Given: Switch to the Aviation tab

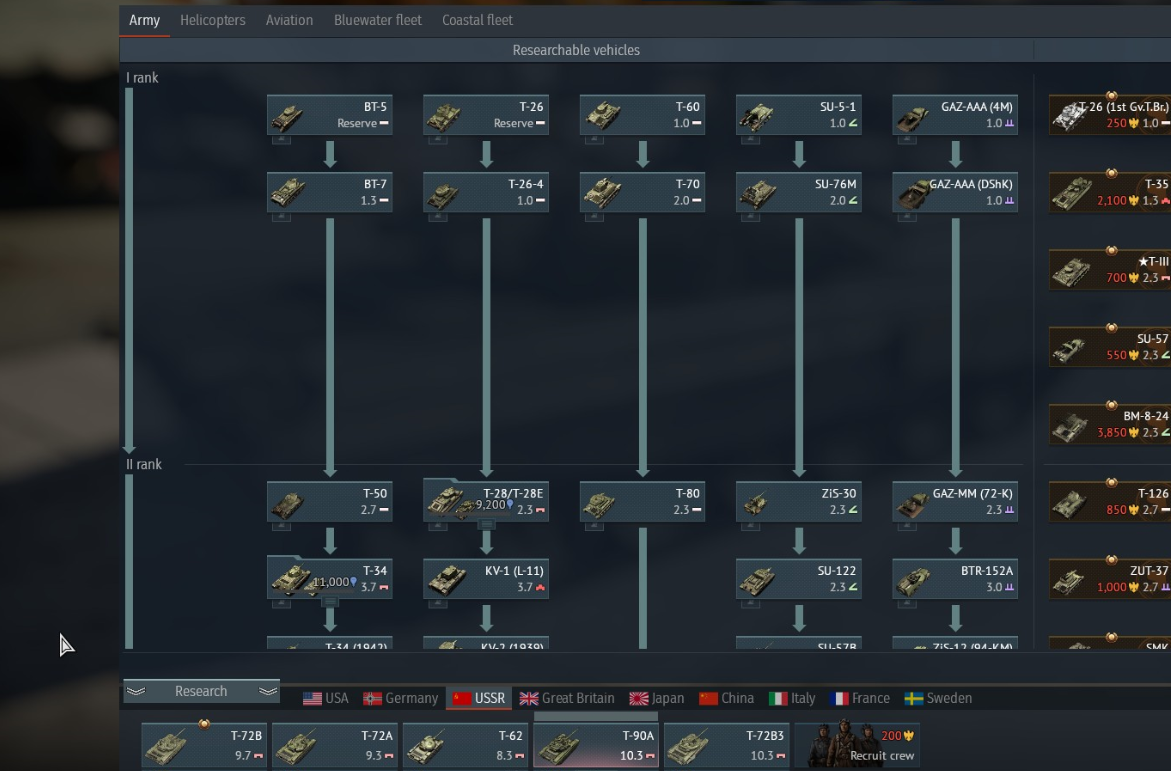Looking at the screenshot, I should 289,20.
